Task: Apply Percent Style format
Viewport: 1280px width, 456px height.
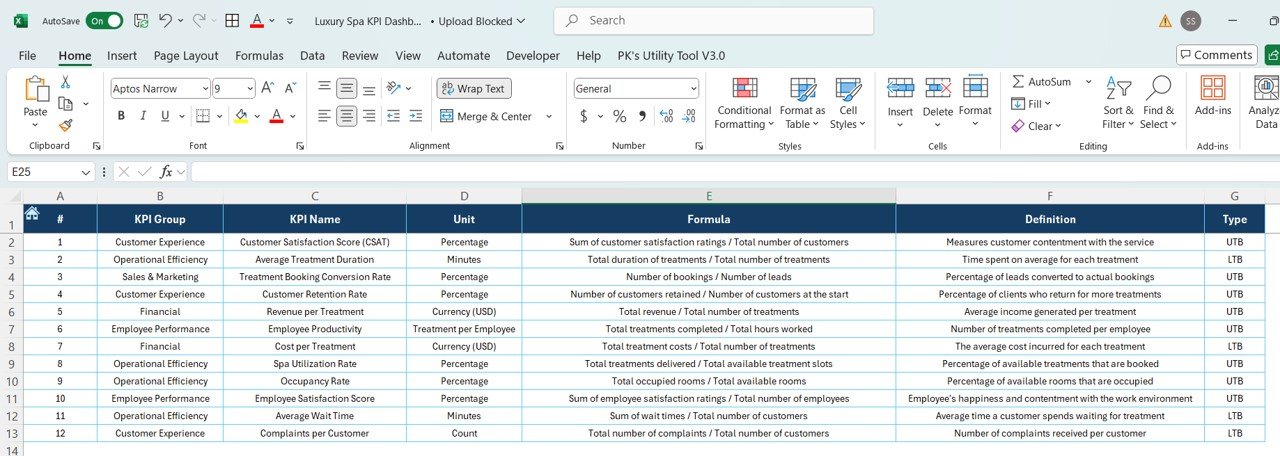Action: pos(619,116)
